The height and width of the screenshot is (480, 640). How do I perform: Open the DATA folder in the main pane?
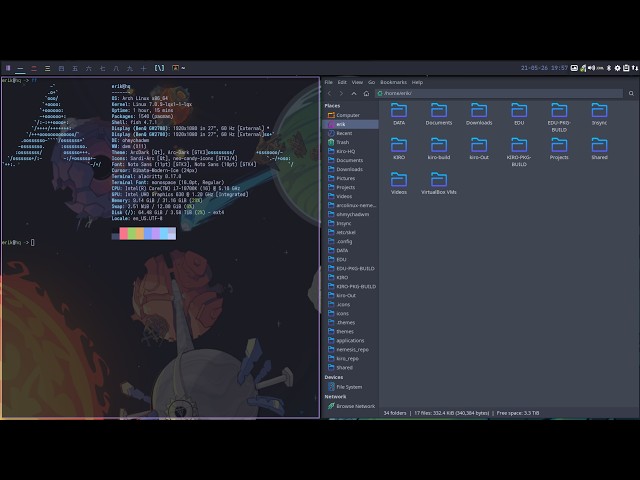(399, 114)
